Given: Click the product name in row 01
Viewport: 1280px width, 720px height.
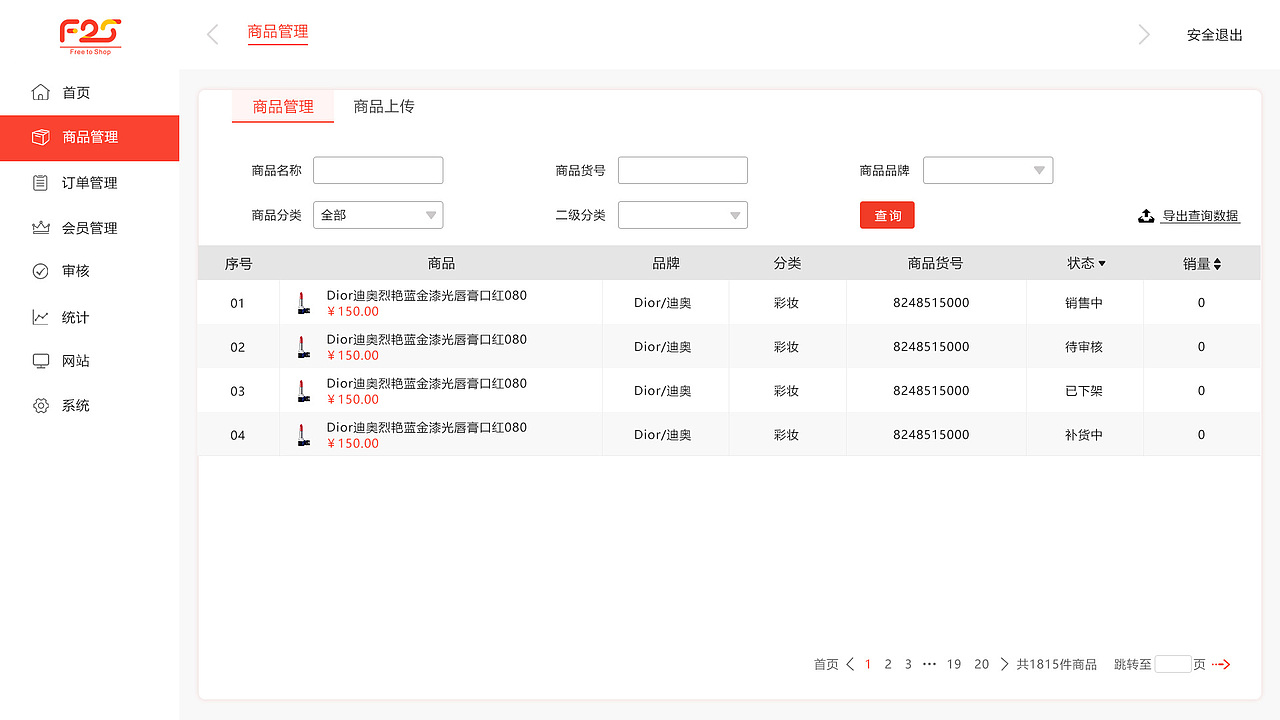Looking at the screenshot, I should point(427,296).
